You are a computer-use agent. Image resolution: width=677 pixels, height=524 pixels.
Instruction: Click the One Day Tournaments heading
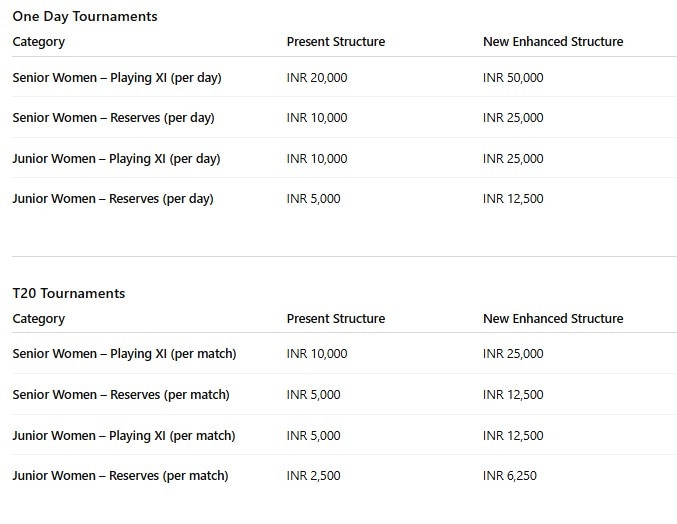click(85, 16)
